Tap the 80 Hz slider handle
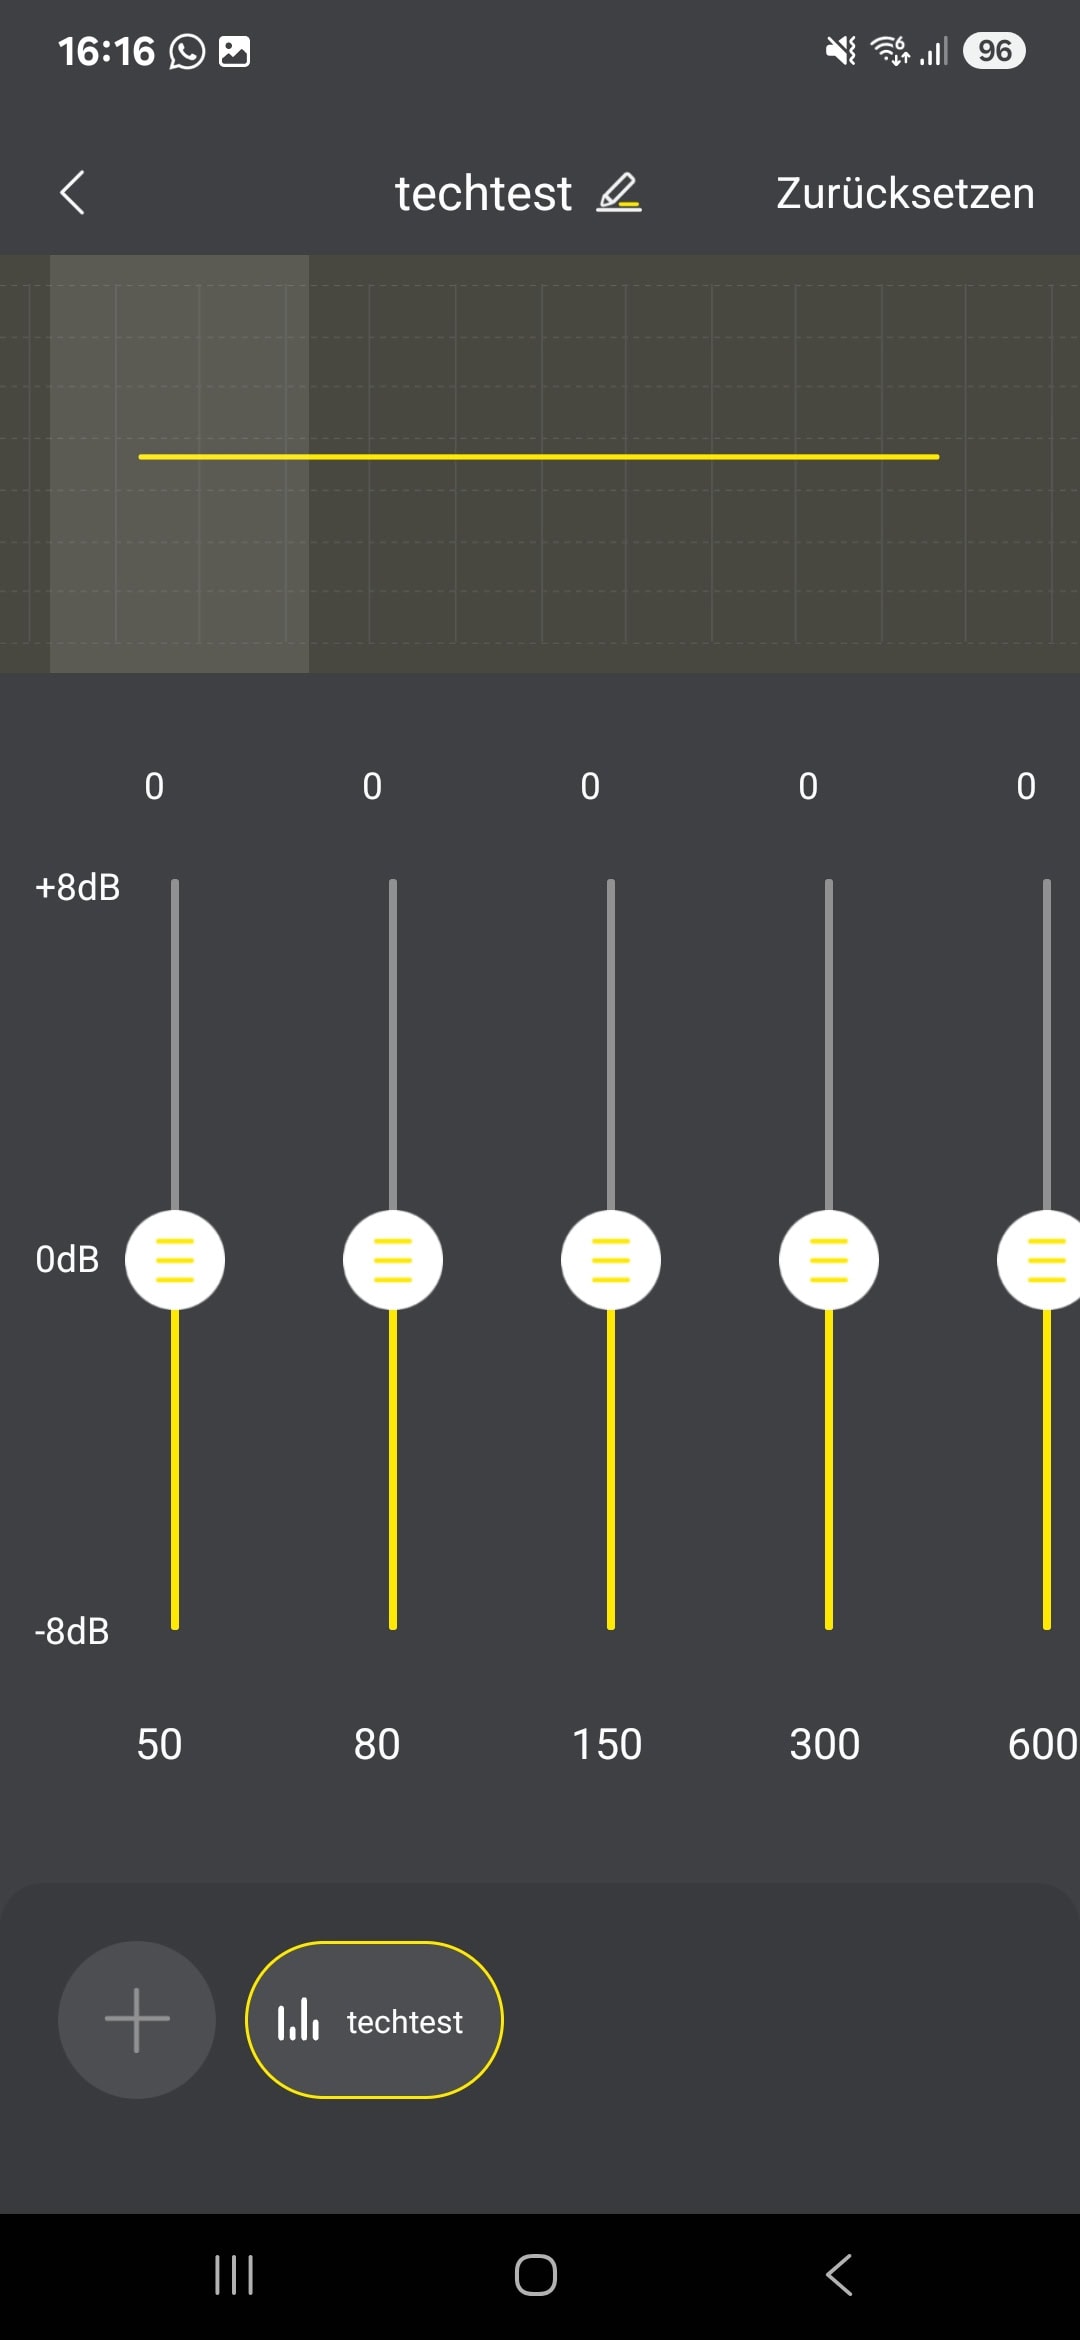Viewport: 1080px width, 2340px height. (x=393, y=1260)
